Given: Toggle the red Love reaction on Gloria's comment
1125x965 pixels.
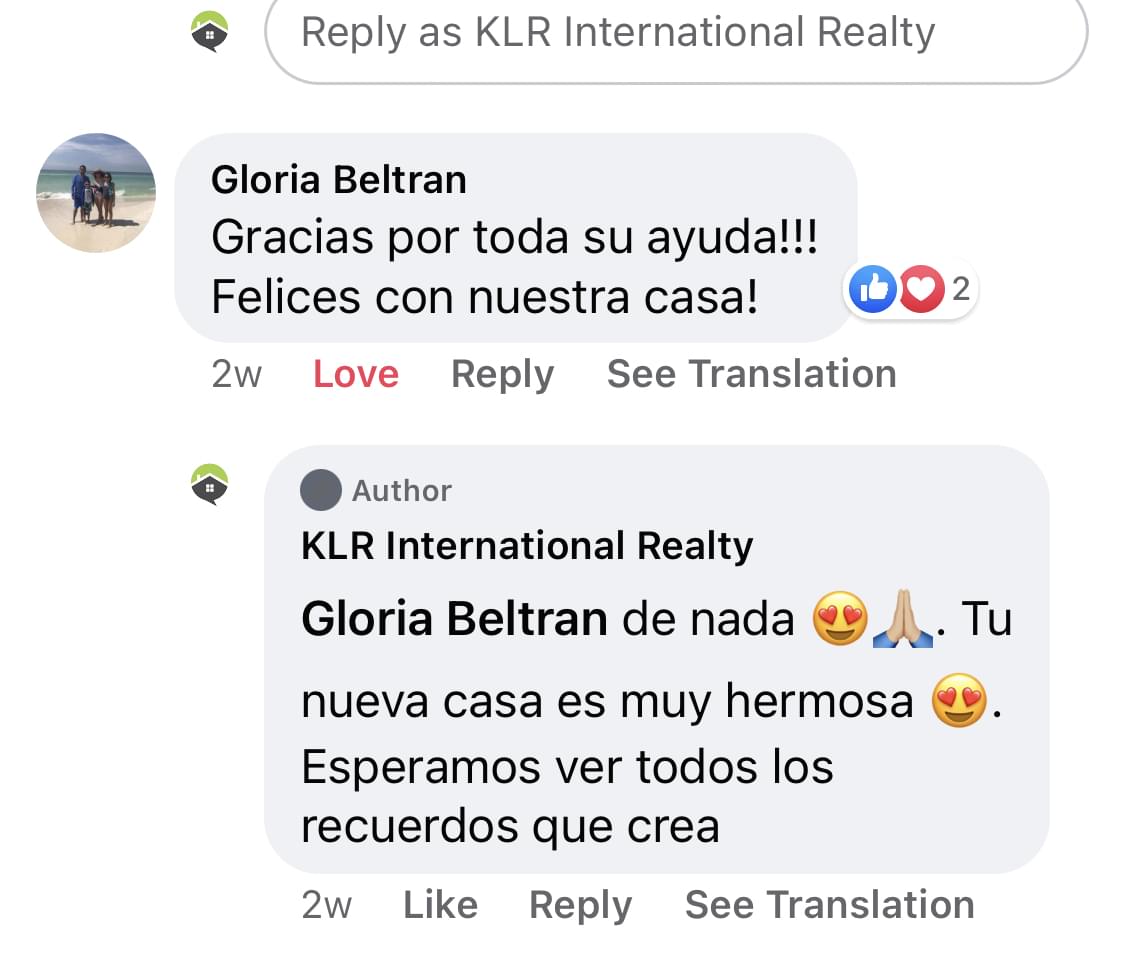Looking at the screenshot, I should pos(356,374).
